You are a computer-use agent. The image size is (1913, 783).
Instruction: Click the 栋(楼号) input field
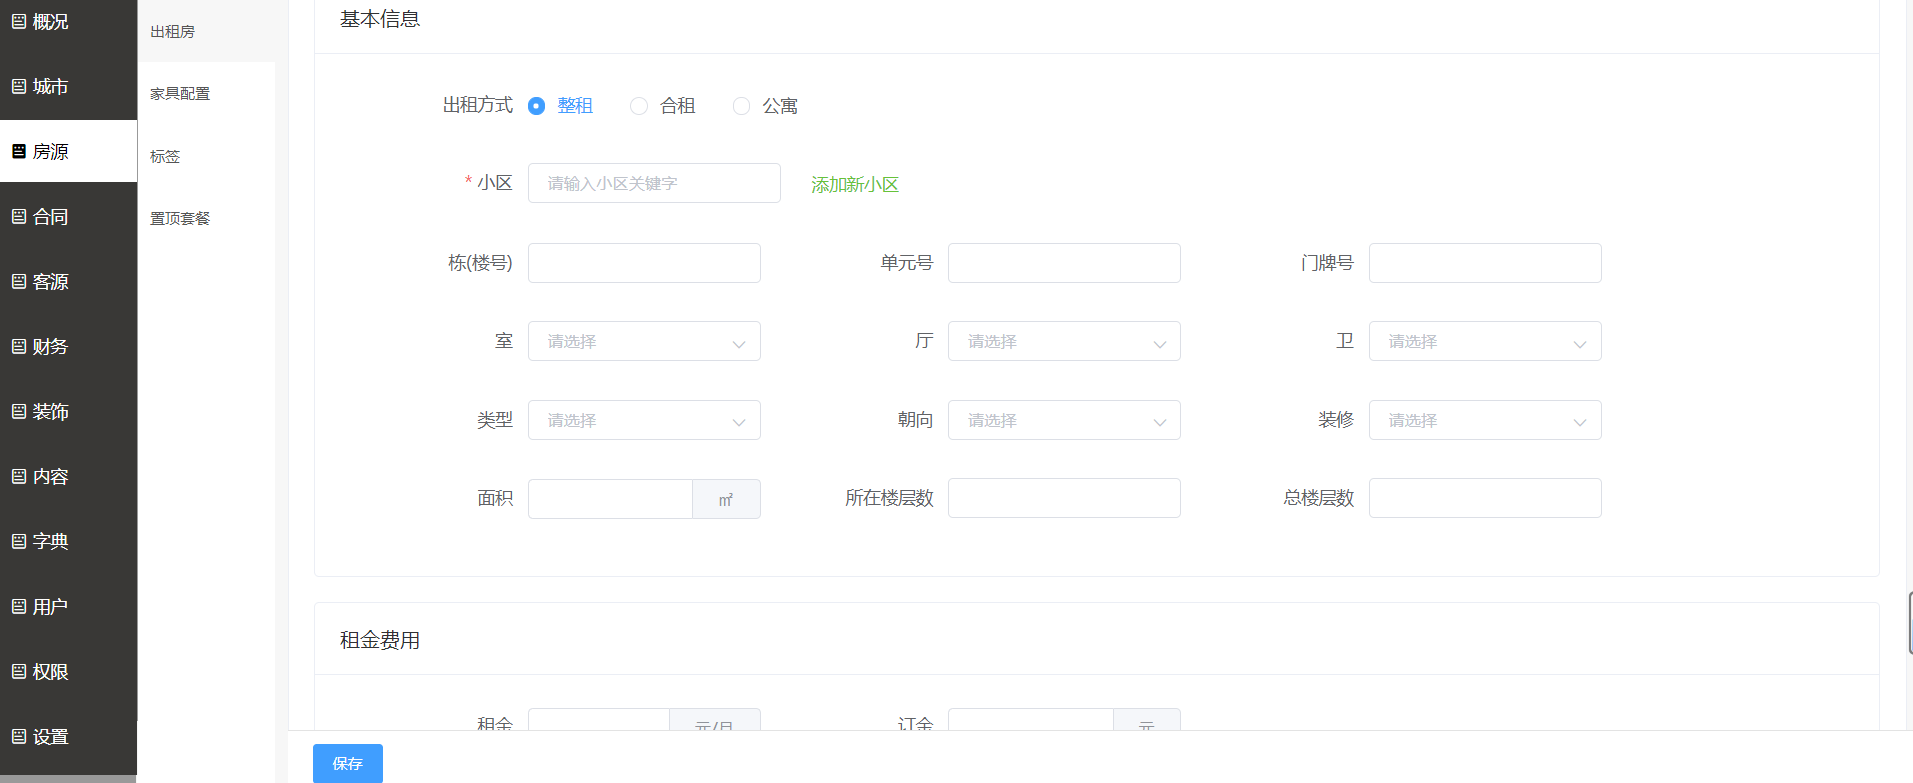(x=644, y=263)
